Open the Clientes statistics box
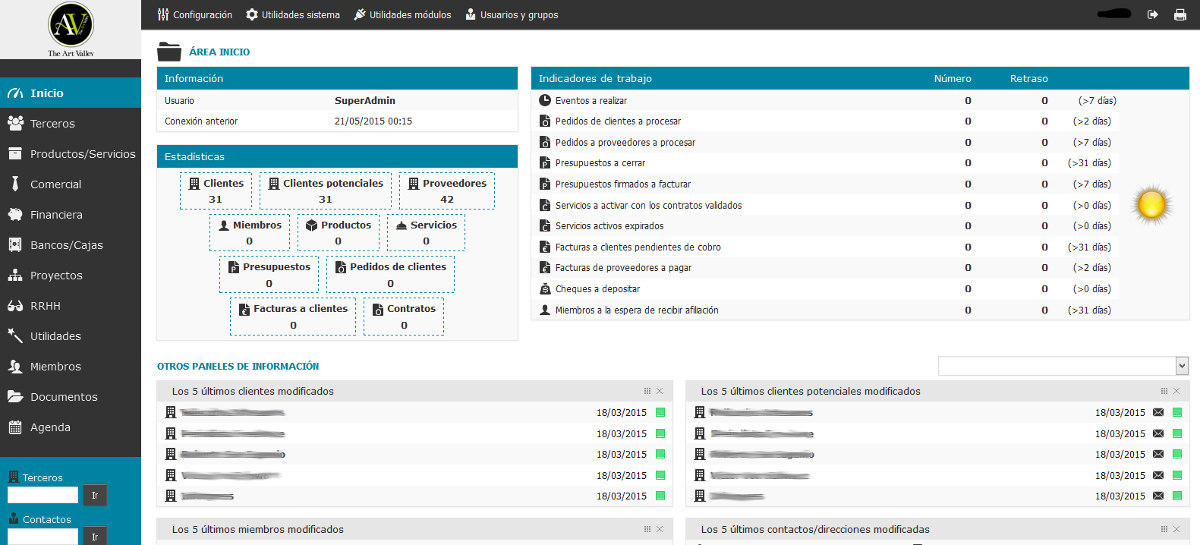The width and height of the screenshot is (1200, 545). click(216, 190)
